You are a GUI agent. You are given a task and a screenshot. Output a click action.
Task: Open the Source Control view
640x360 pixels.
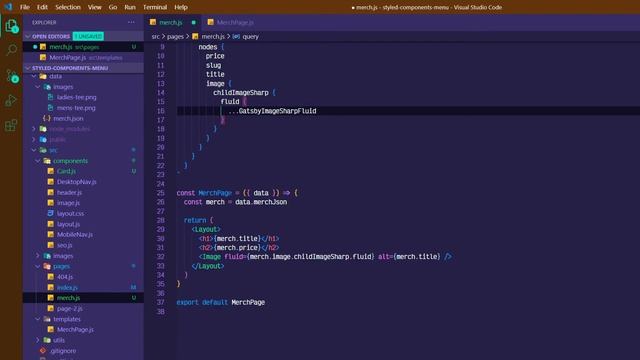click(x=11, y=76)
